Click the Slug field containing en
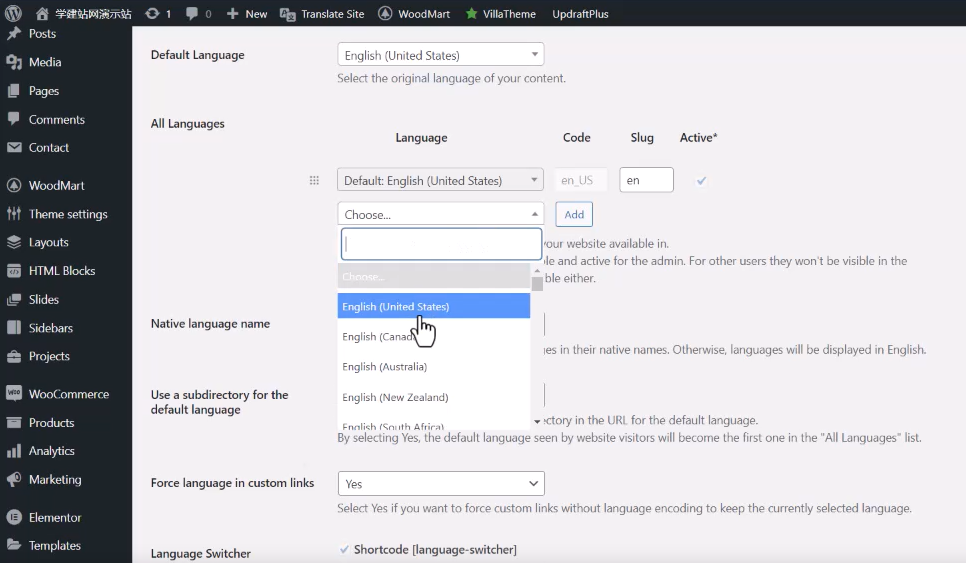This screenshot has height=563, width=966. click(x=646, y=181)
